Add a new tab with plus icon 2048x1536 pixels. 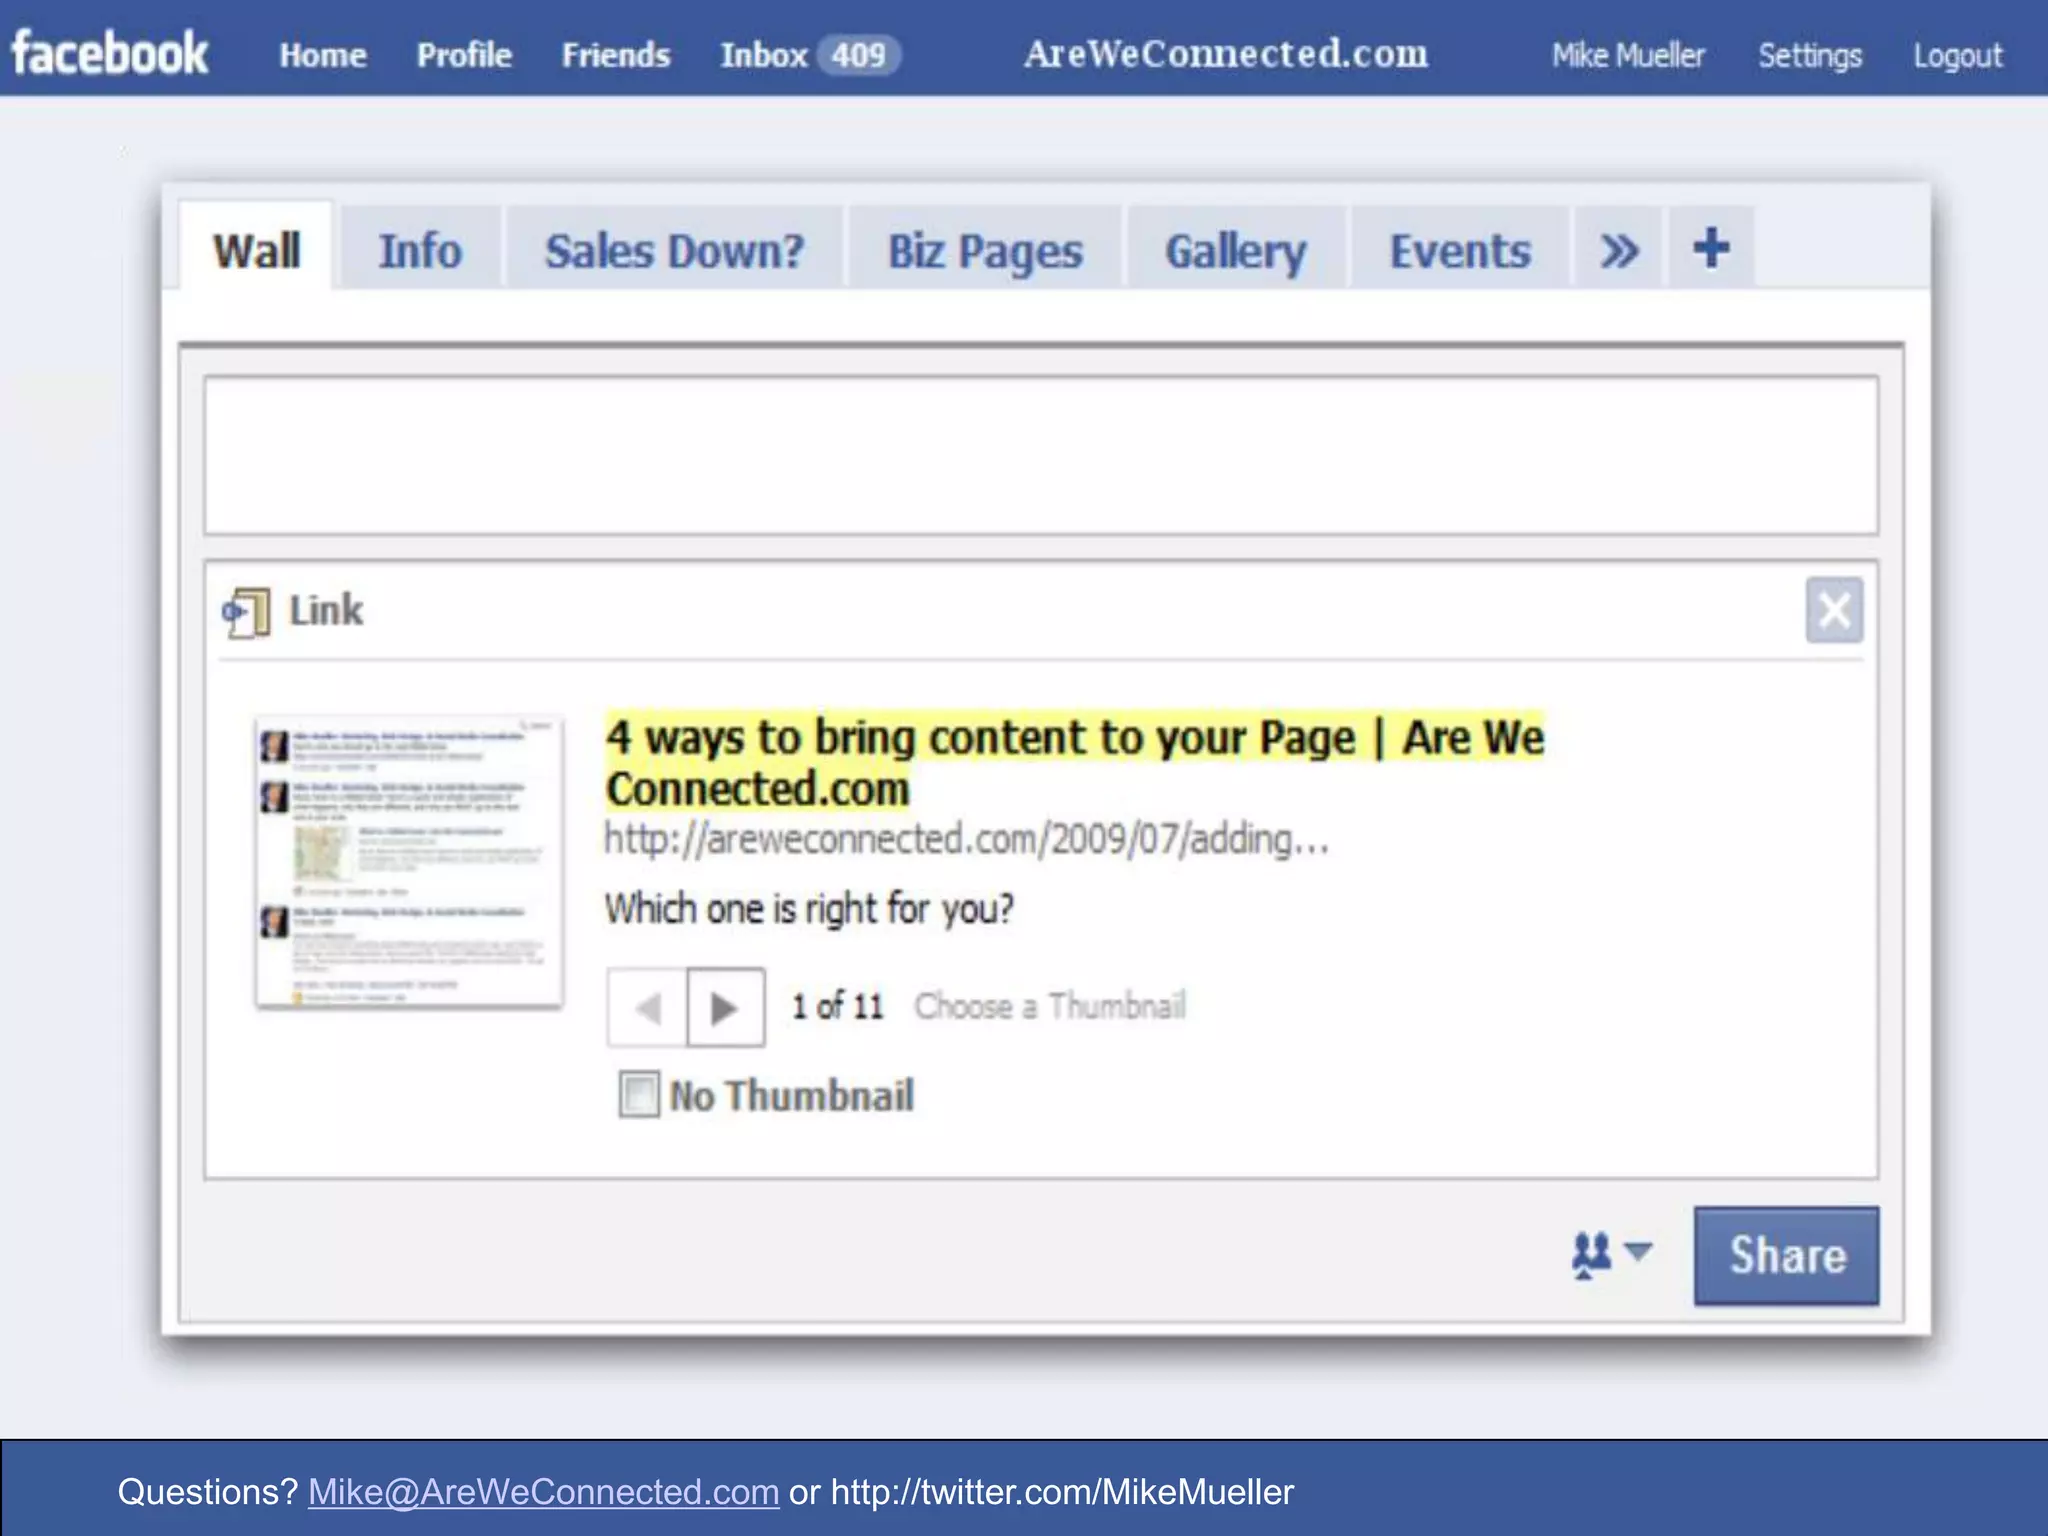[x=1711, y=248]
